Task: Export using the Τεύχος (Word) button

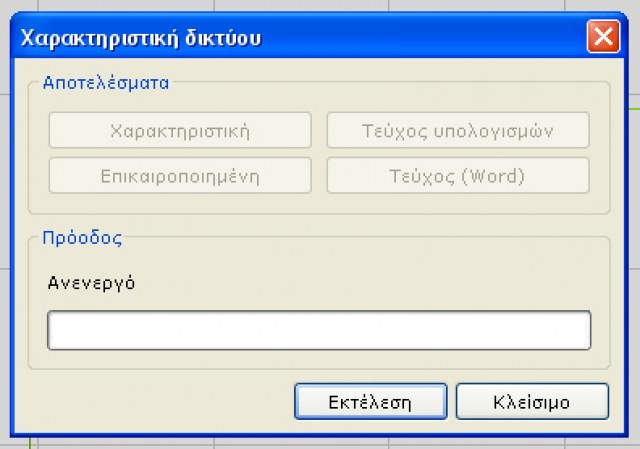Action: (457, 176)
